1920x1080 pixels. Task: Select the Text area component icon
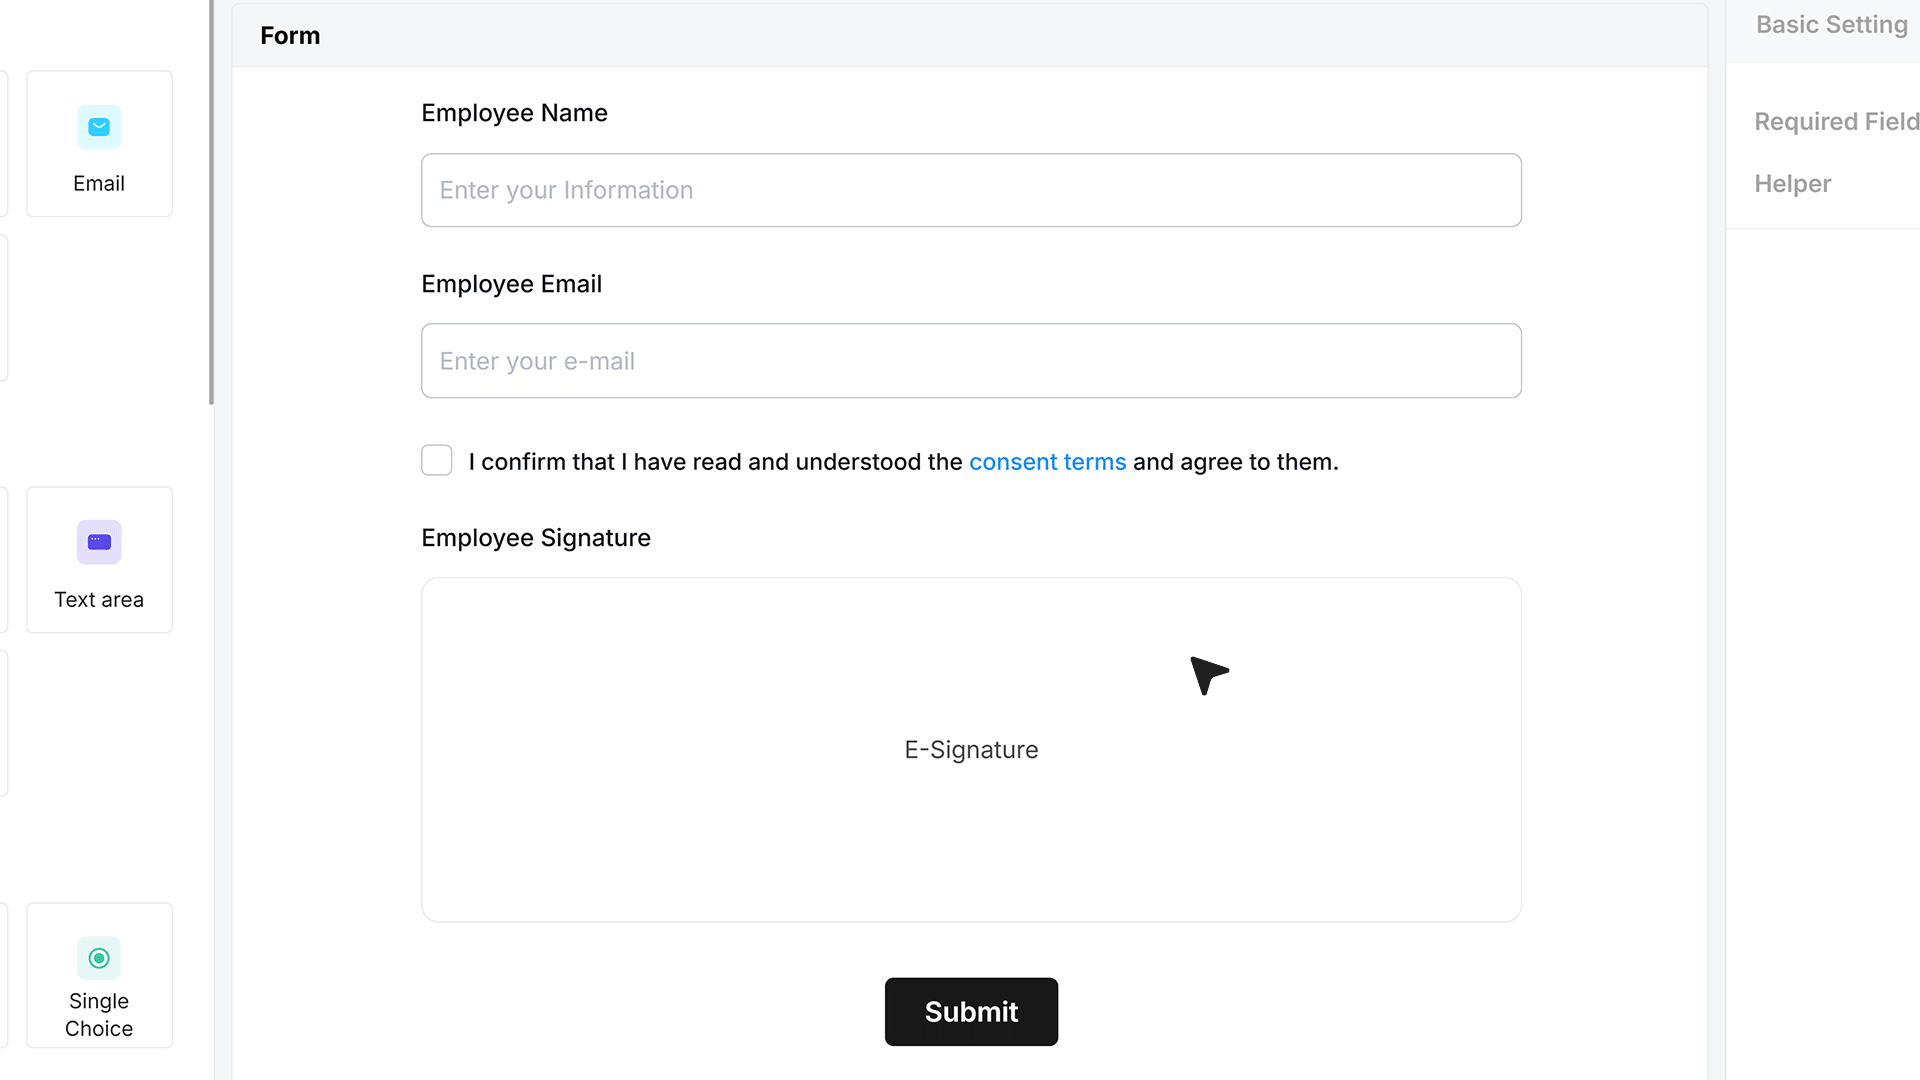pyautogui.click(x=99, y=542)
